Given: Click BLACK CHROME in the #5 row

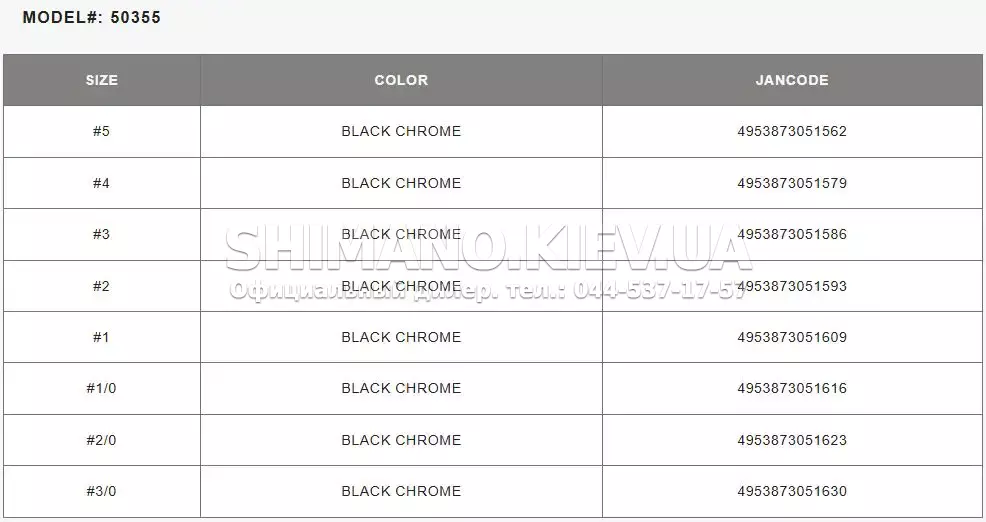Looking at the screenshot, I should pos(401,131).
